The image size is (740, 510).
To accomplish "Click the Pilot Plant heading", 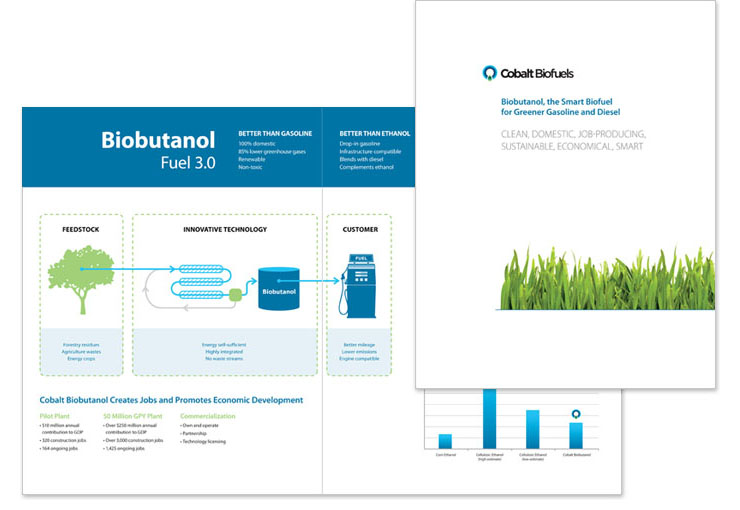I will [x=58, y=415].
